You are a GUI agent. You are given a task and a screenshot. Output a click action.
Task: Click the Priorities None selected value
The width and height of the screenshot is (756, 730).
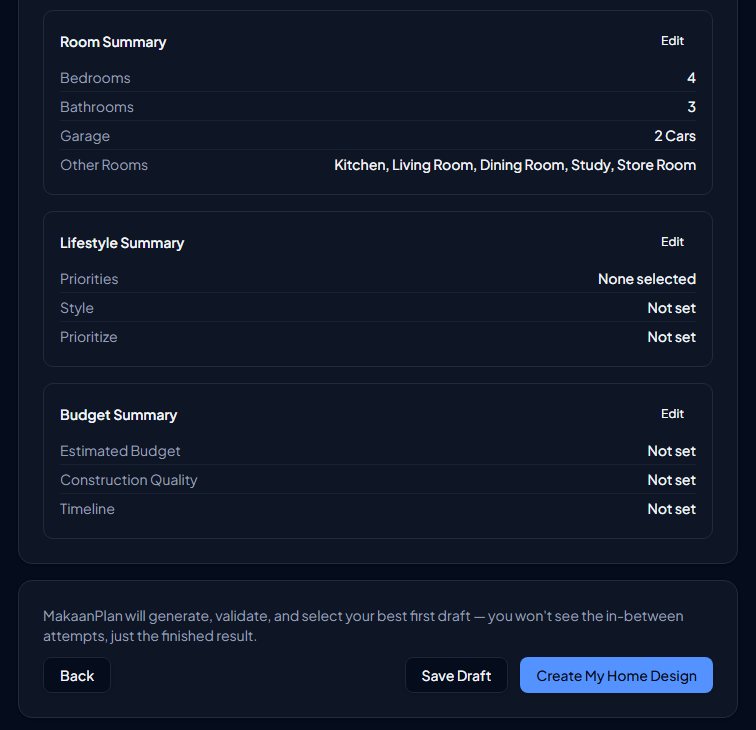coord(647,279)
